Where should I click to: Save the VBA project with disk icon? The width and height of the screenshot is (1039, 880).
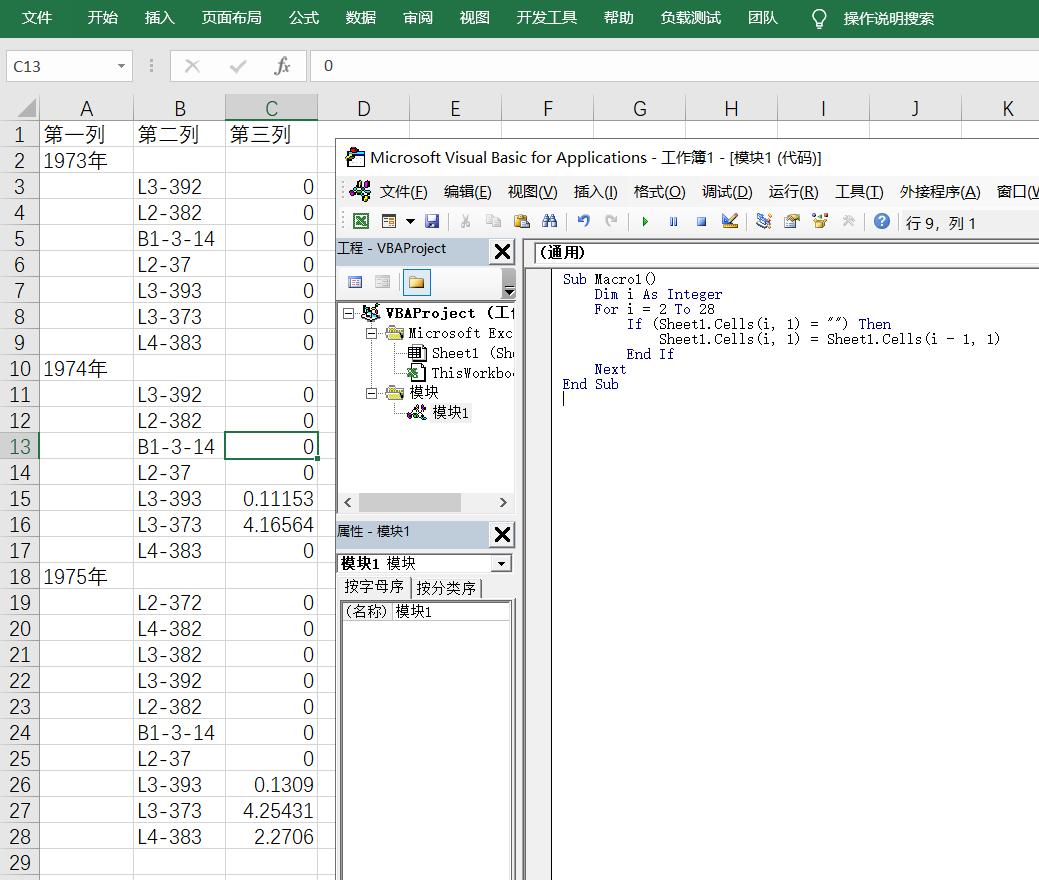432,222
